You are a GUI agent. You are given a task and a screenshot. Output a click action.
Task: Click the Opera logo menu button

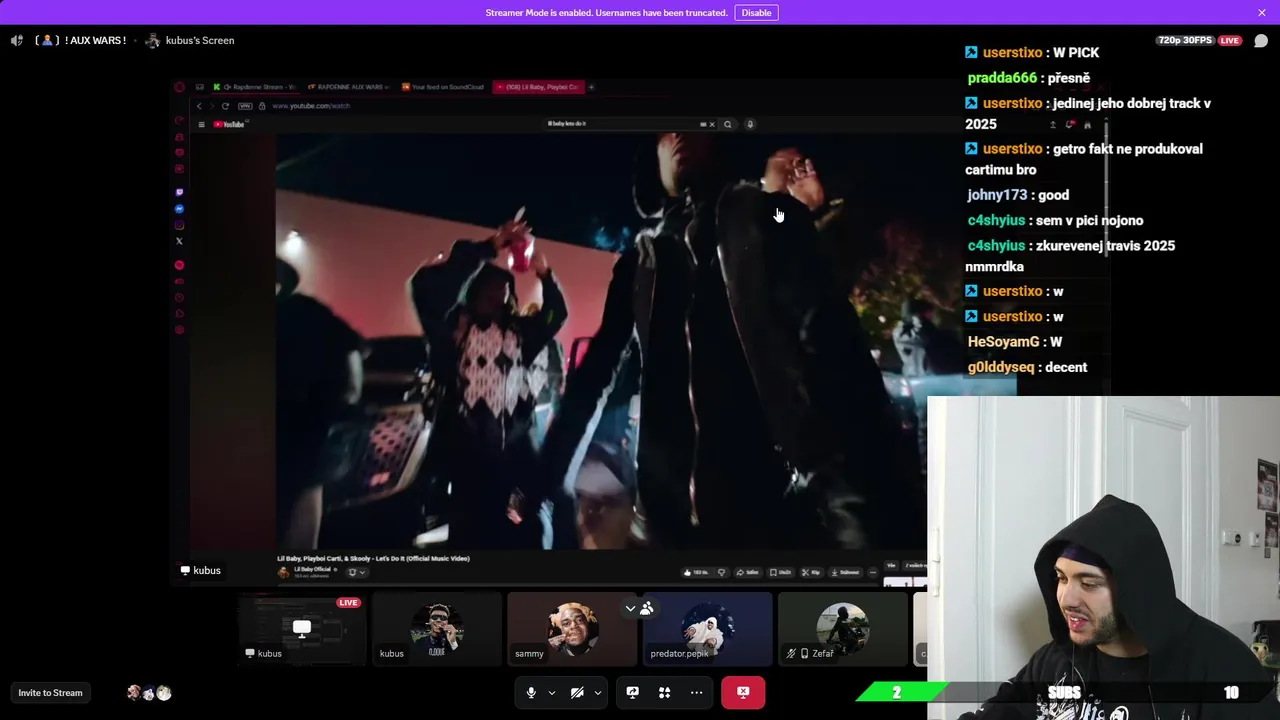(x=179, y=87)
